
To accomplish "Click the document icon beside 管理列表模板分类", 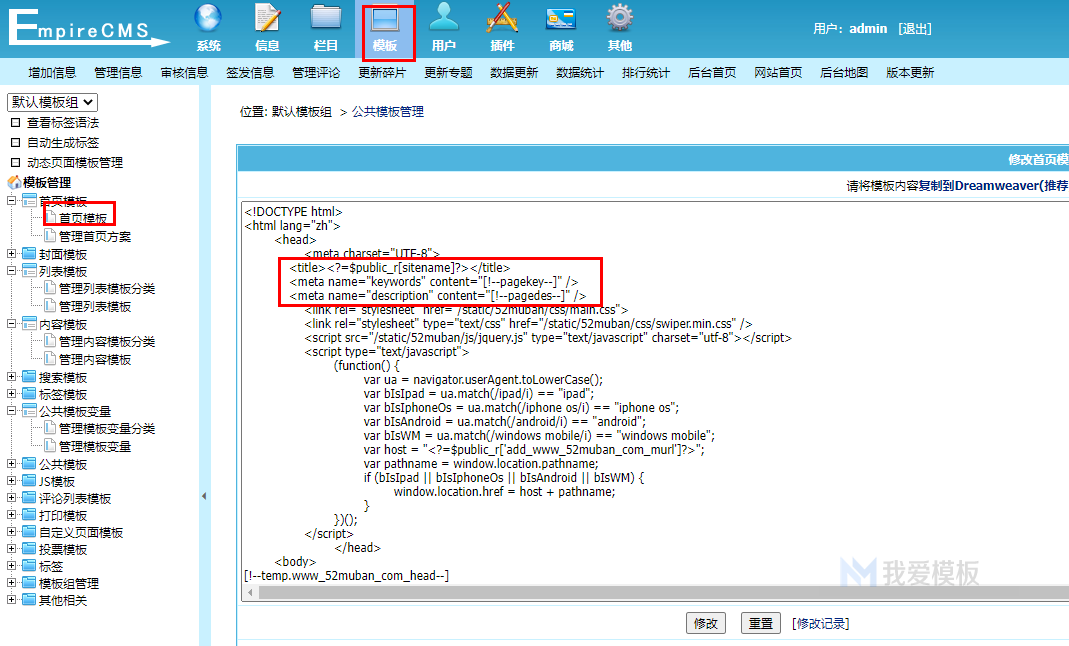I will (50, 288).
